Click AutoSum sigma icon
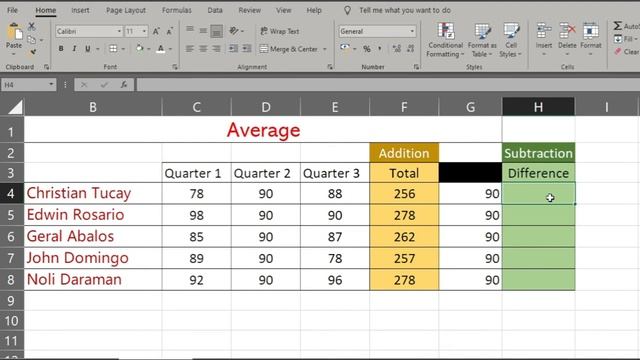Image resolution: width=640 pixels, height=360 pixels. 618,26
